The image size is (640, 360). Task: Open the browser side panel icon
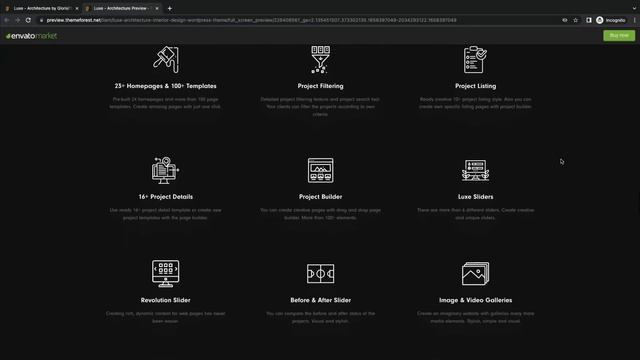tap(589, 20)
